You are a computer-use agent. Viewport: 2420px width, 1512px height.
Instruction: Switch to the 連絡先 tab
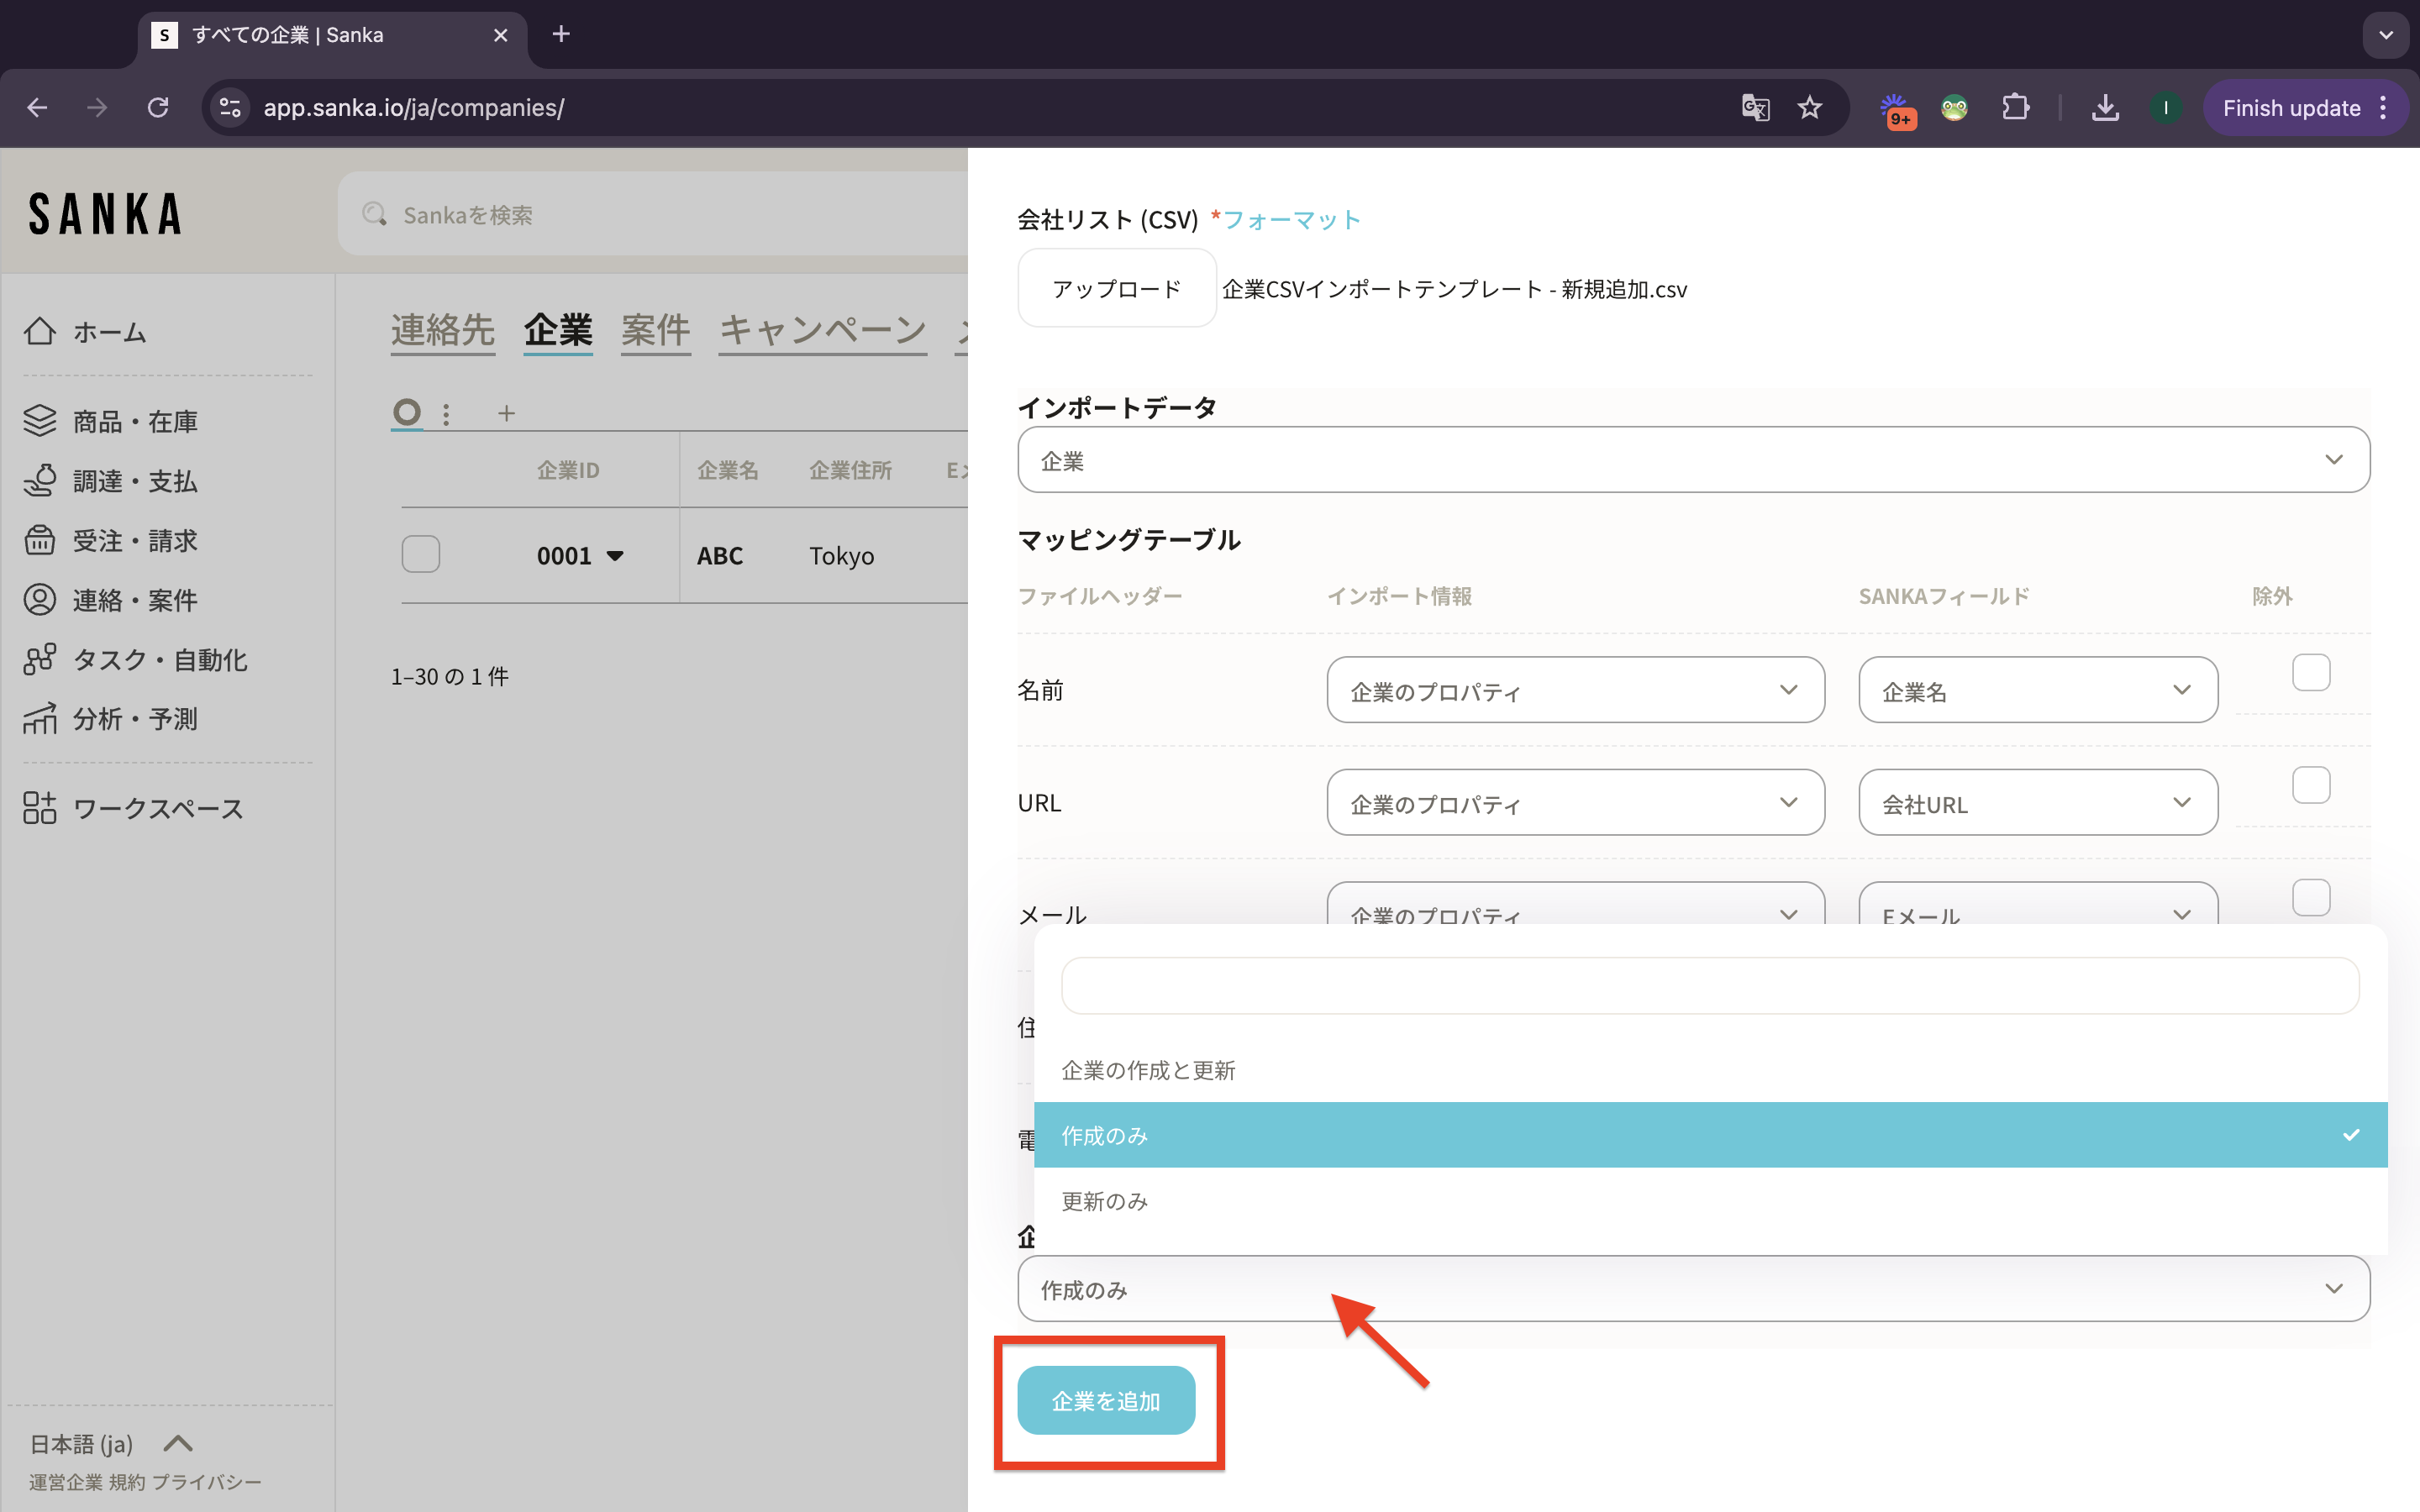(x=442, y=330)
